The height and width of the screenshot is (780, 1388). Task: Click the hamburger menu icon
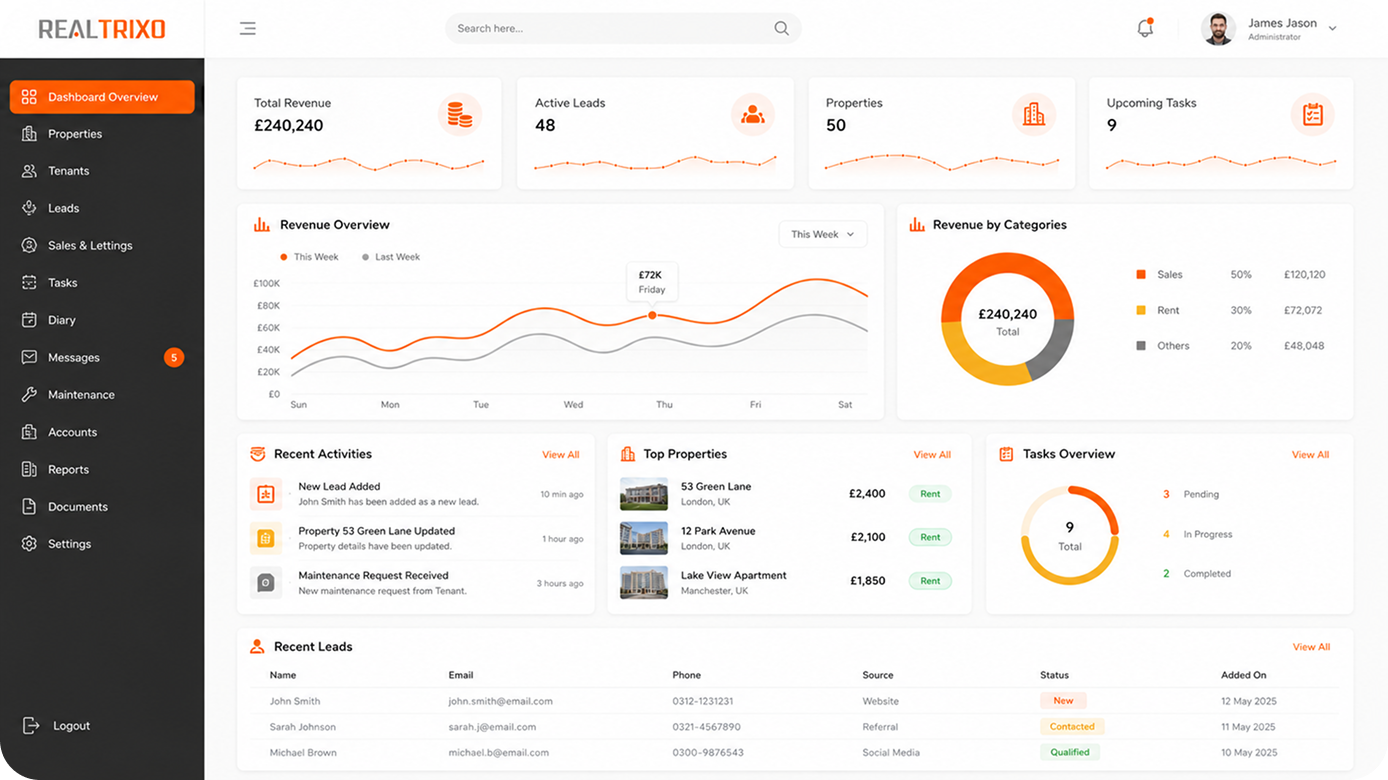click(248, 28)
